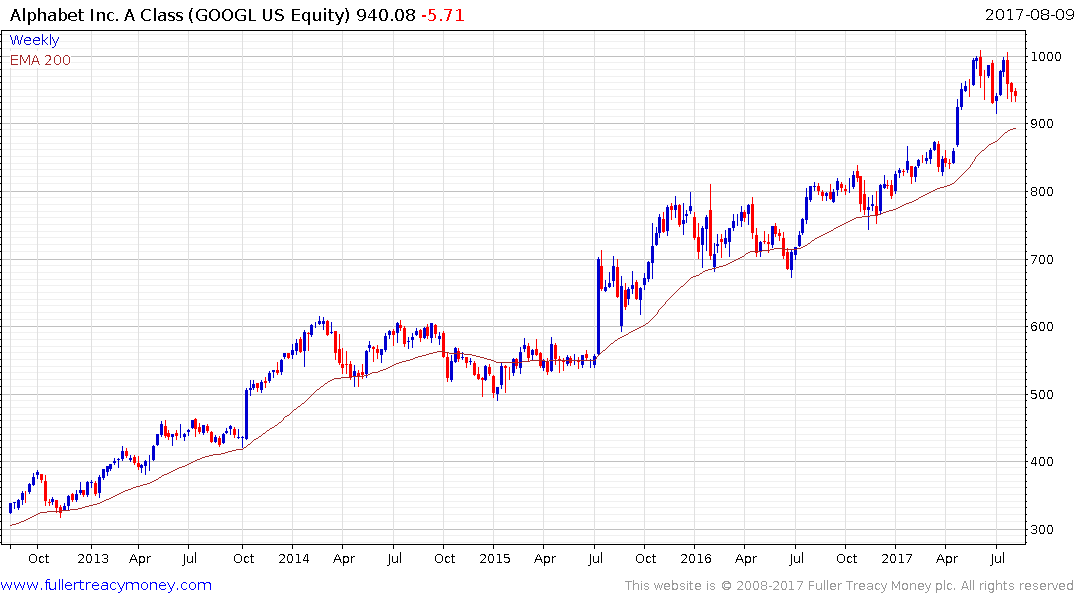This screenshot has height=600, width=1075.
Task: Click the EMA 200 legend label
Action: coord(40,60)
